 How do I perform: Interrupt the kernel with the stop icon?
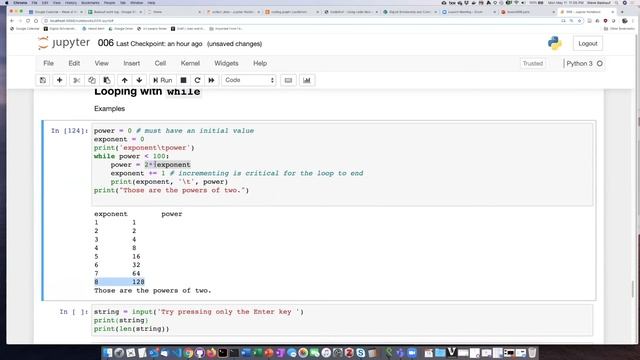(x=183, y=80)
